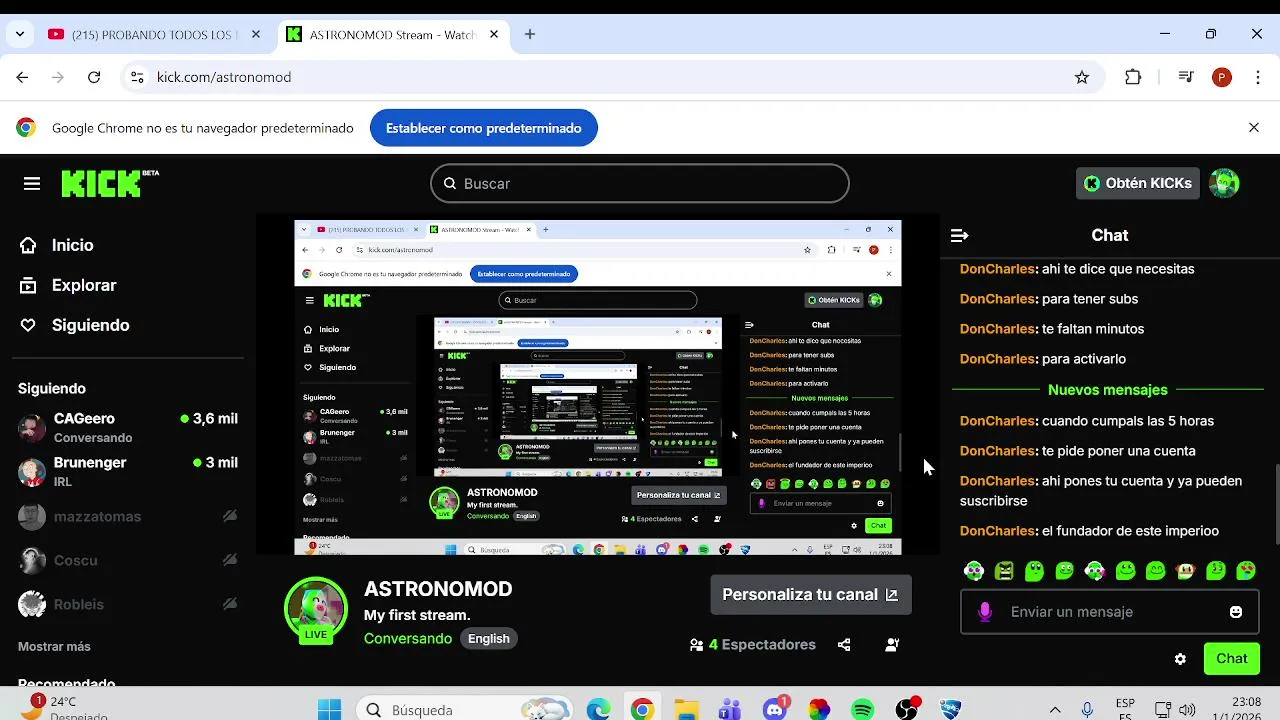Send message with green Chat button
Screen dimensions: 1280x720
pos(1232,658)
